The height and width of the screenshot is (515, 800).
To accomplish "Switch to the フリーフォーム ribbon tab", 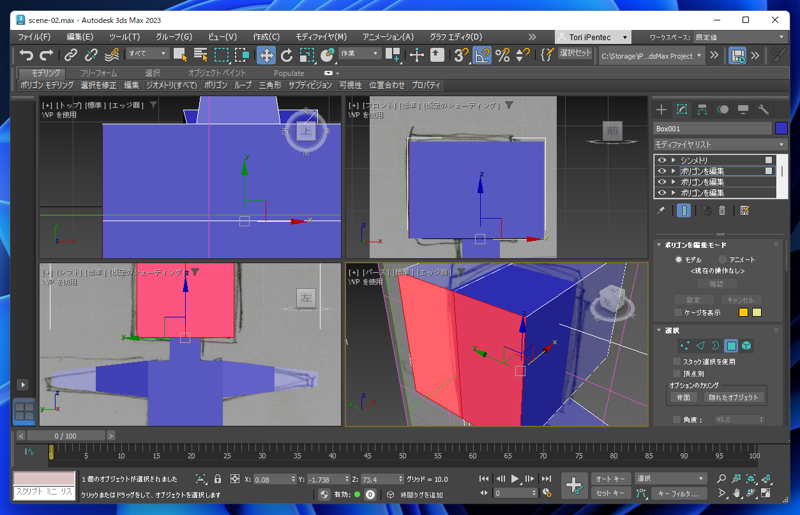I will [98, 73].
